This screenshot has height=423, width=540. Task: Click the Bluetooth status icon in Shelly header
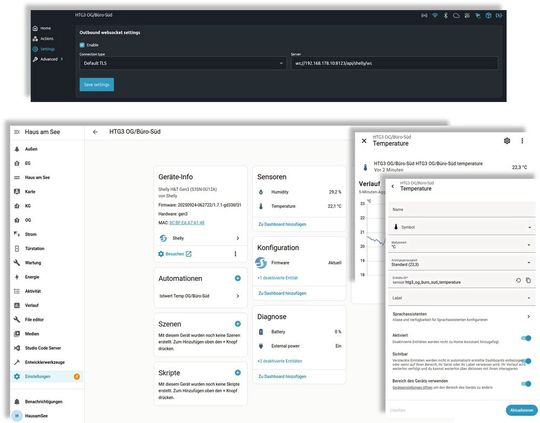point(445,16)
